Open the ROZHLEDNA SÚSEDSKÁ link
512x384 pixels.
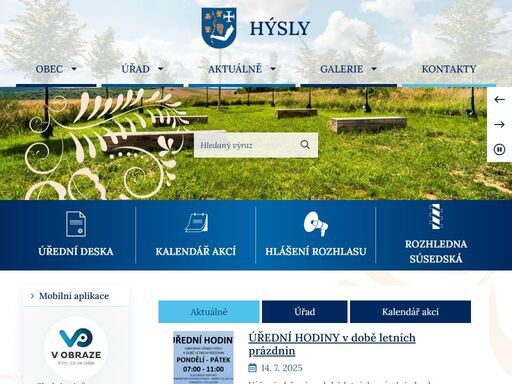pos(436,251)
